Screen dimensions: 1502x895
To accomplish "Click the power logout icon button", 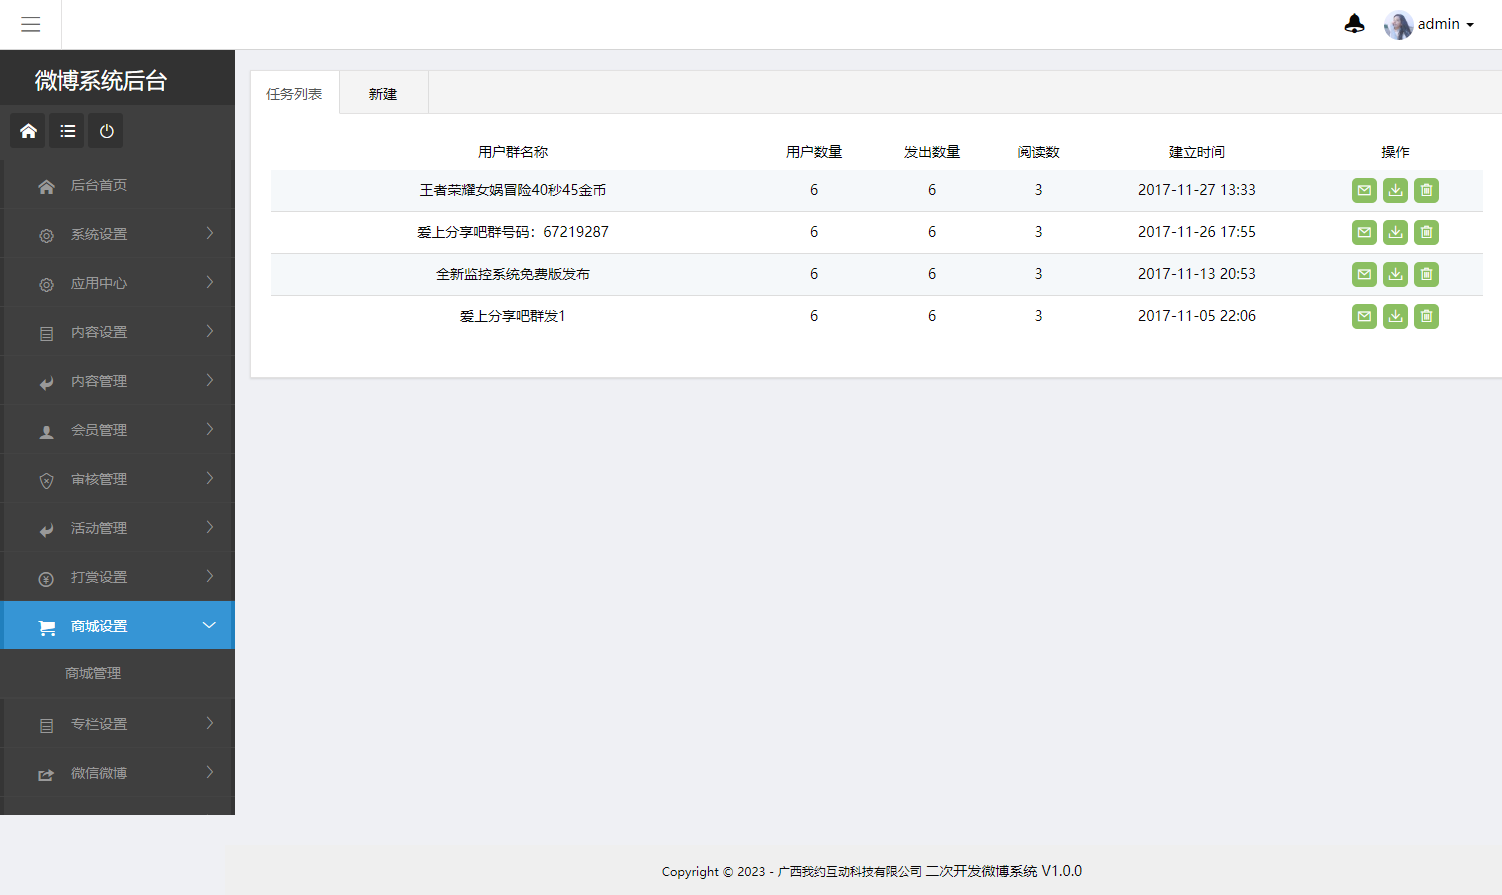I will coord(106,131).
